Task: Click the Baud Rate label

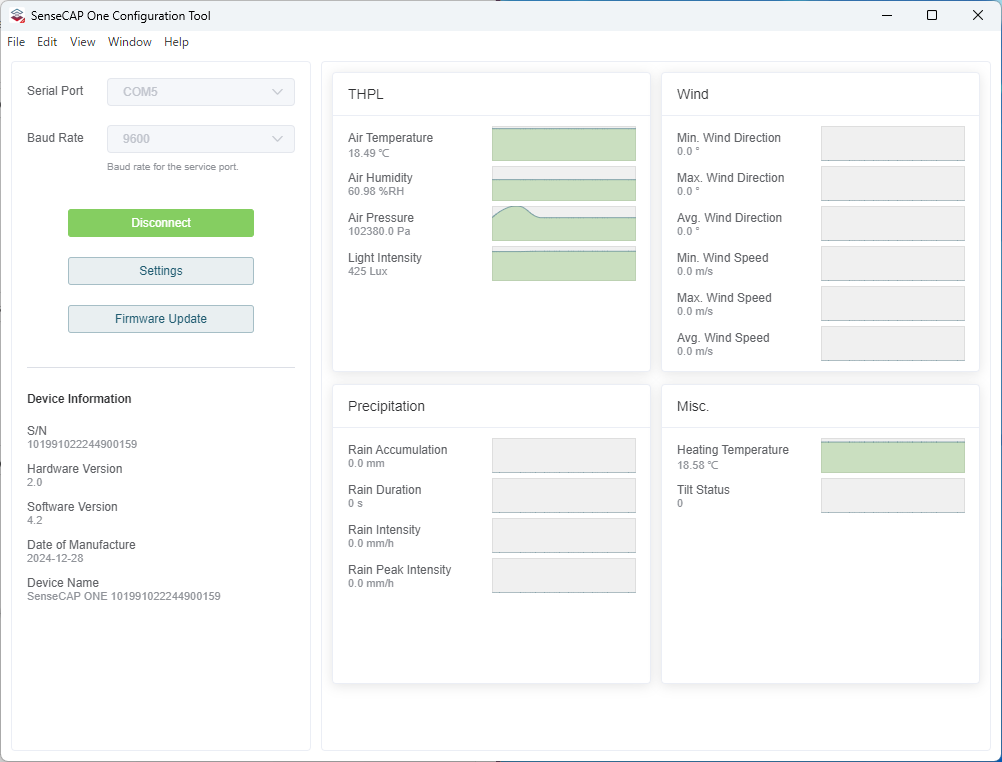Action: coord(55,137)
